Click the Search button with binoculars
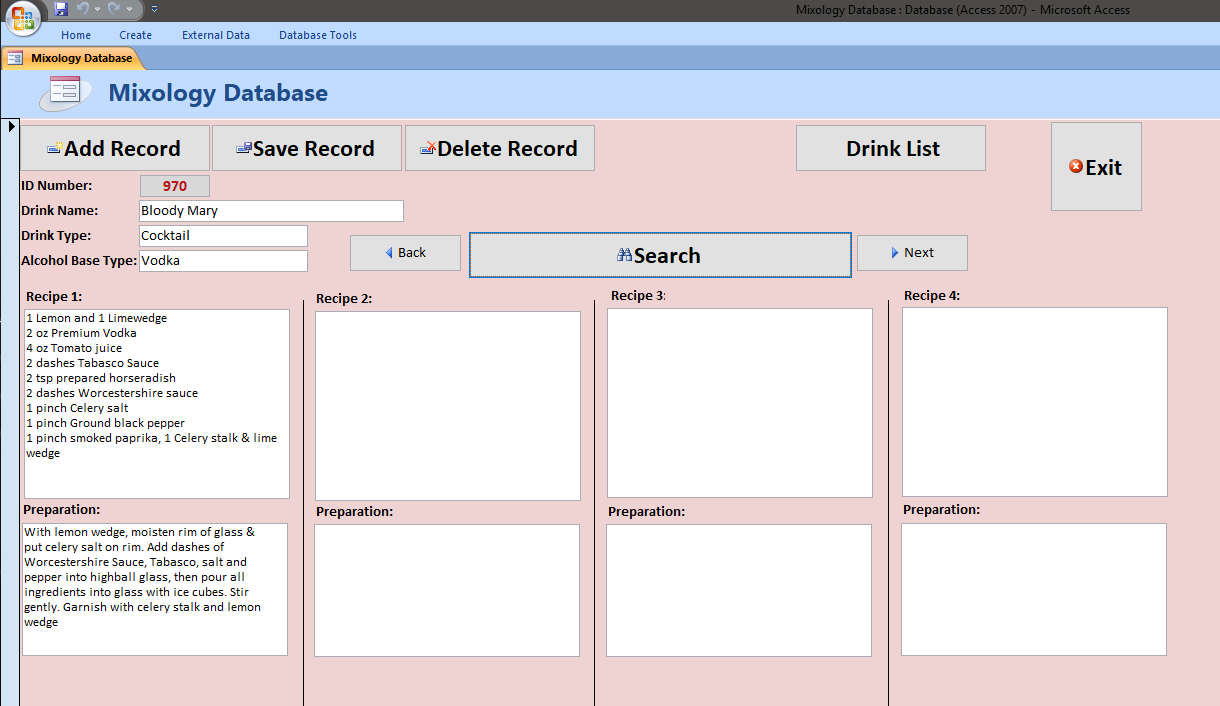This screenshot has height=706, width=1220. click(x=660, y=255)
